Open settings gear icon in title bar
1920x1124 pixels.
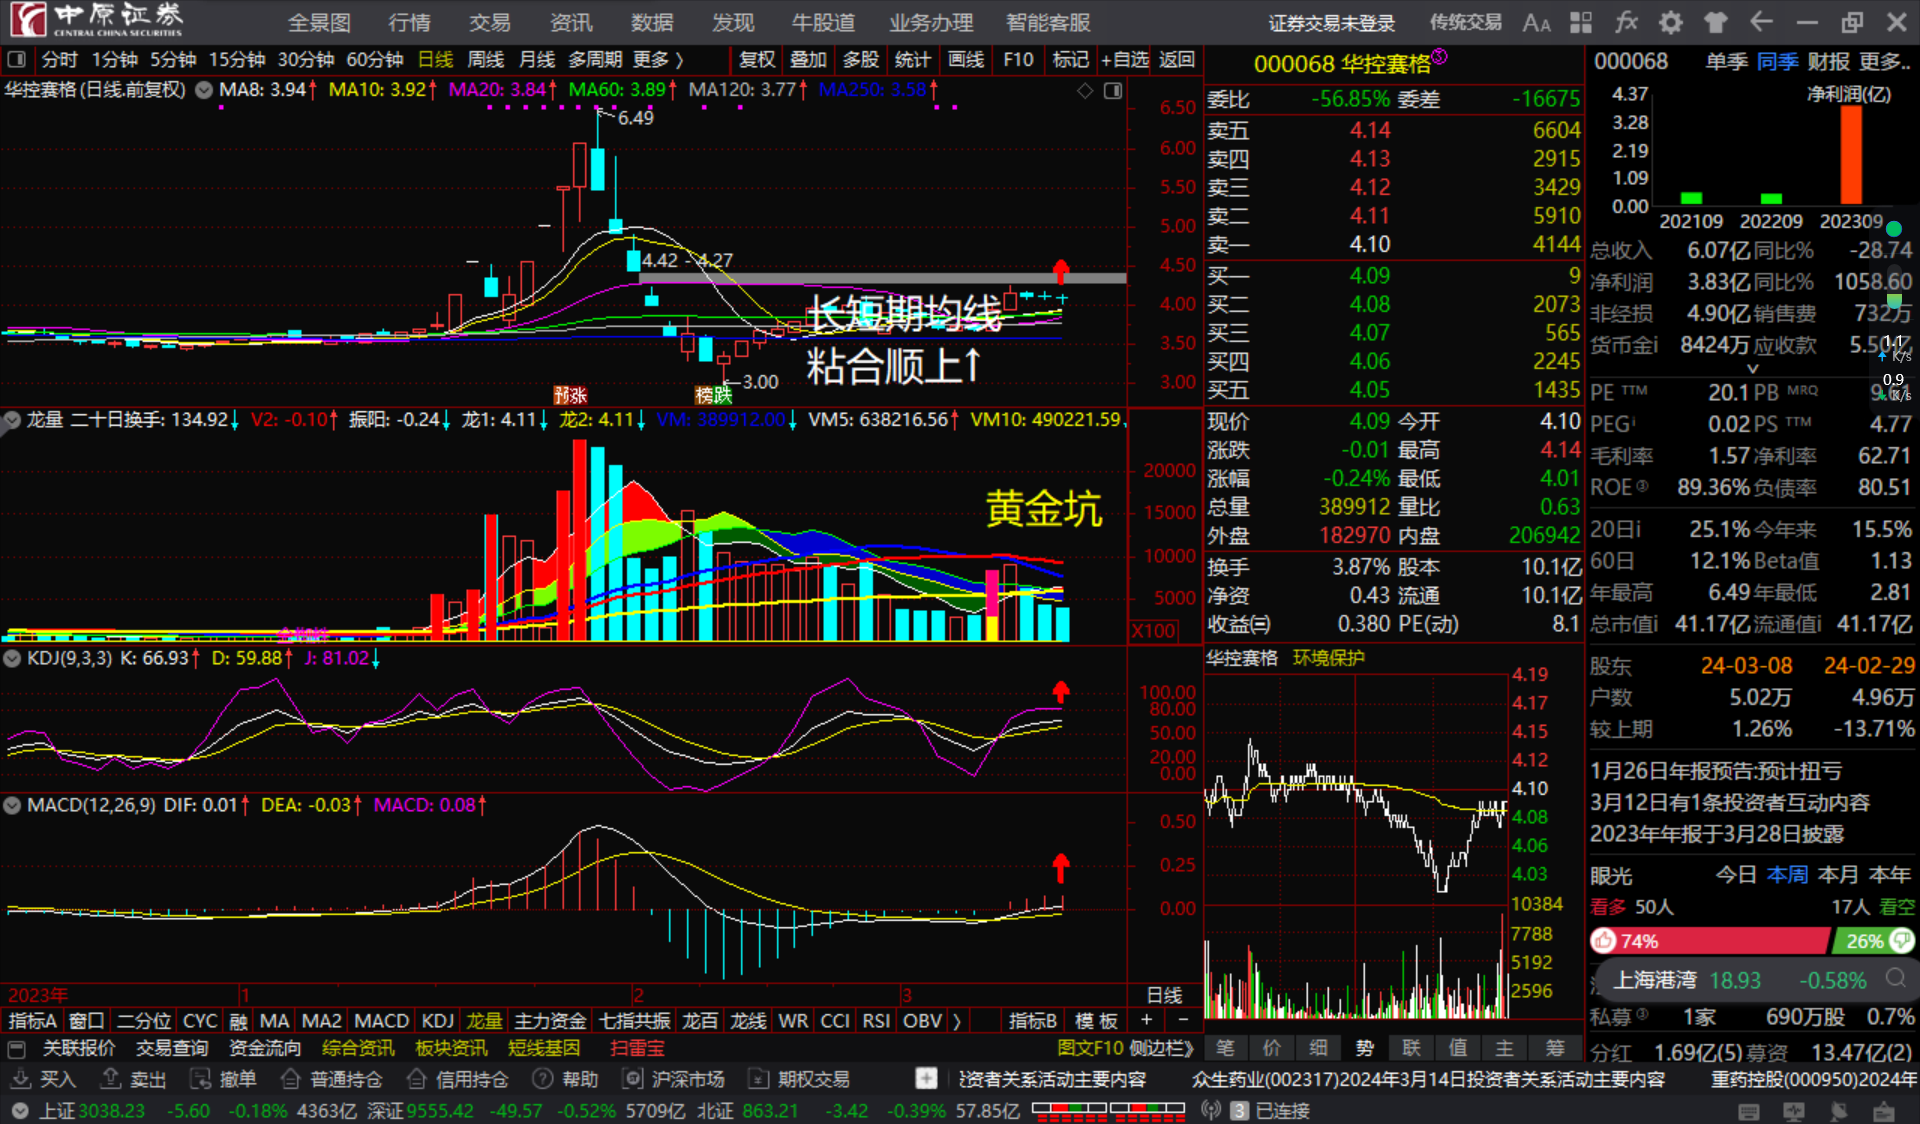click(x=1671, y=23)
